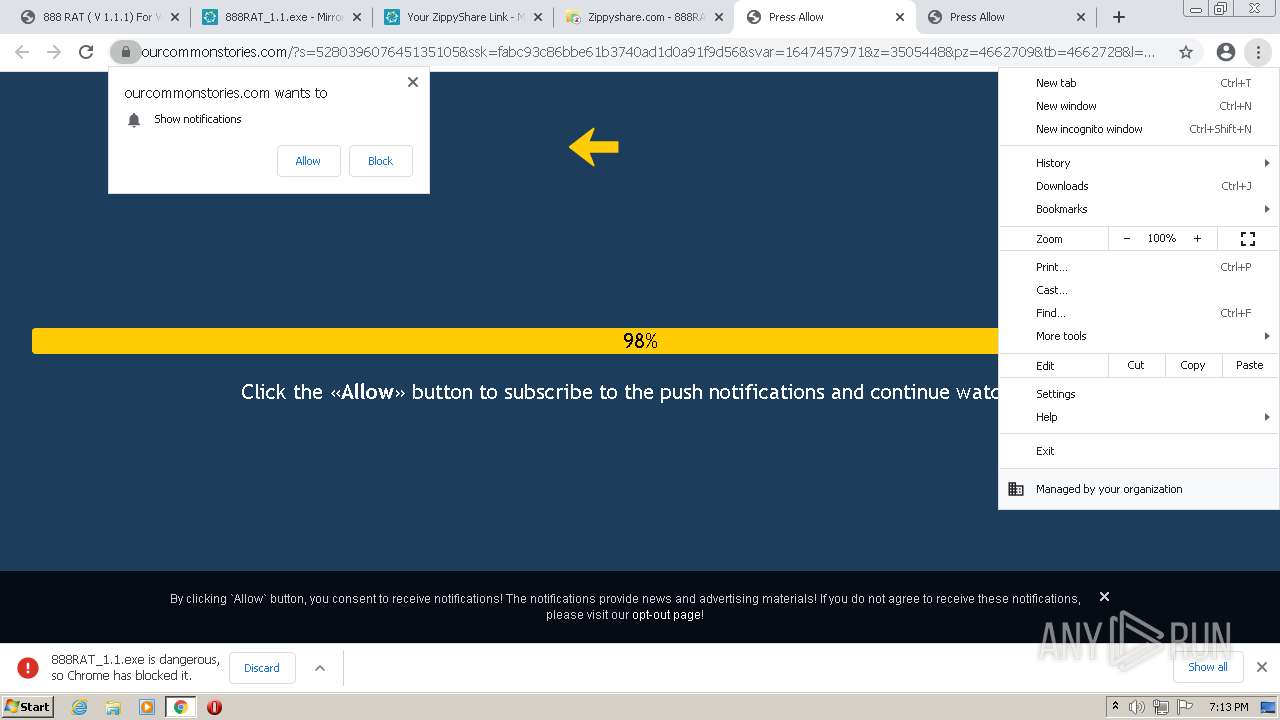Open Action Center flag tray icon

1185,707
